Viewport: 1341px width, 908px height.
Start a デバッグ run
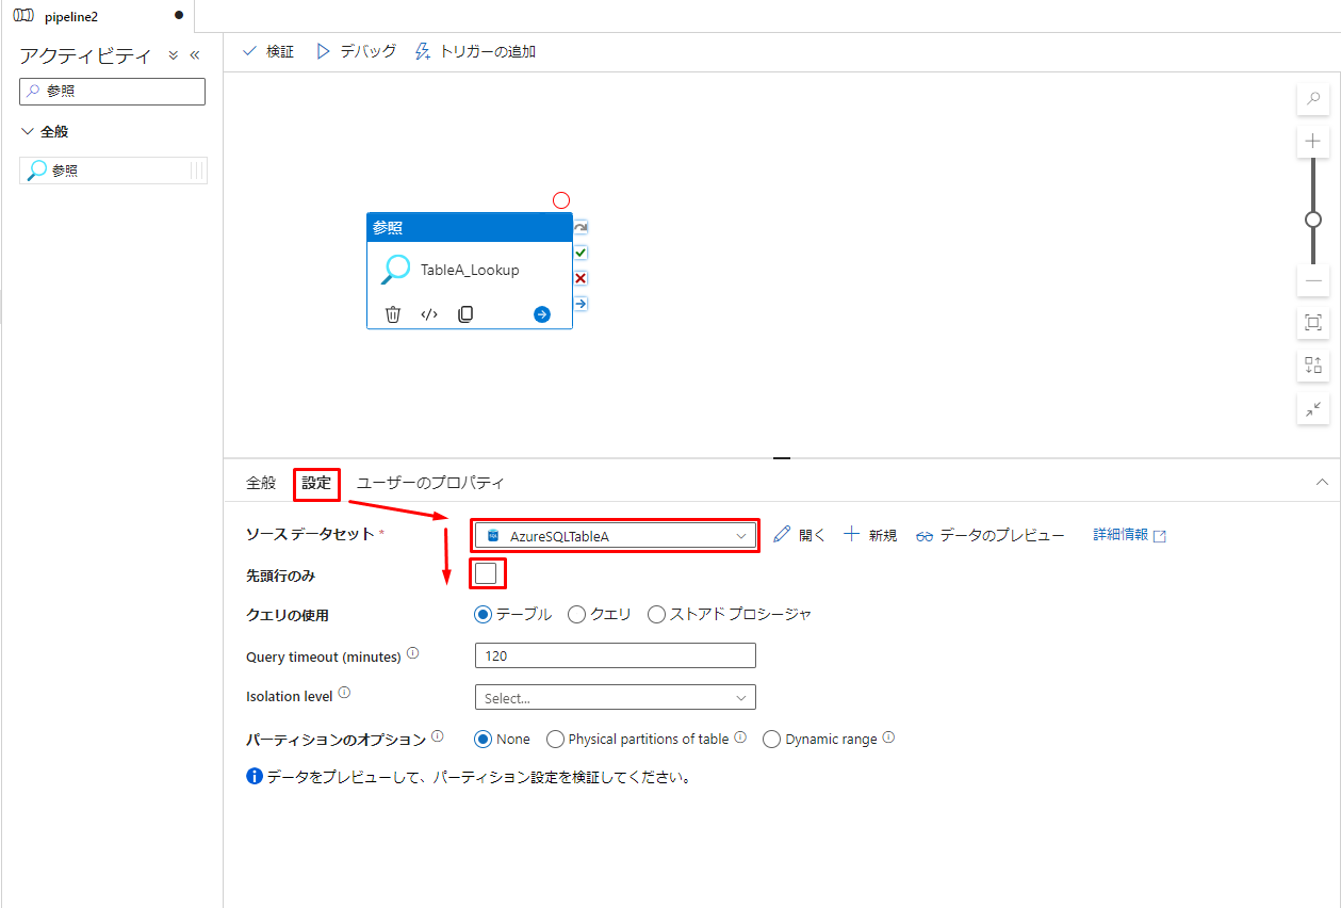356,51
